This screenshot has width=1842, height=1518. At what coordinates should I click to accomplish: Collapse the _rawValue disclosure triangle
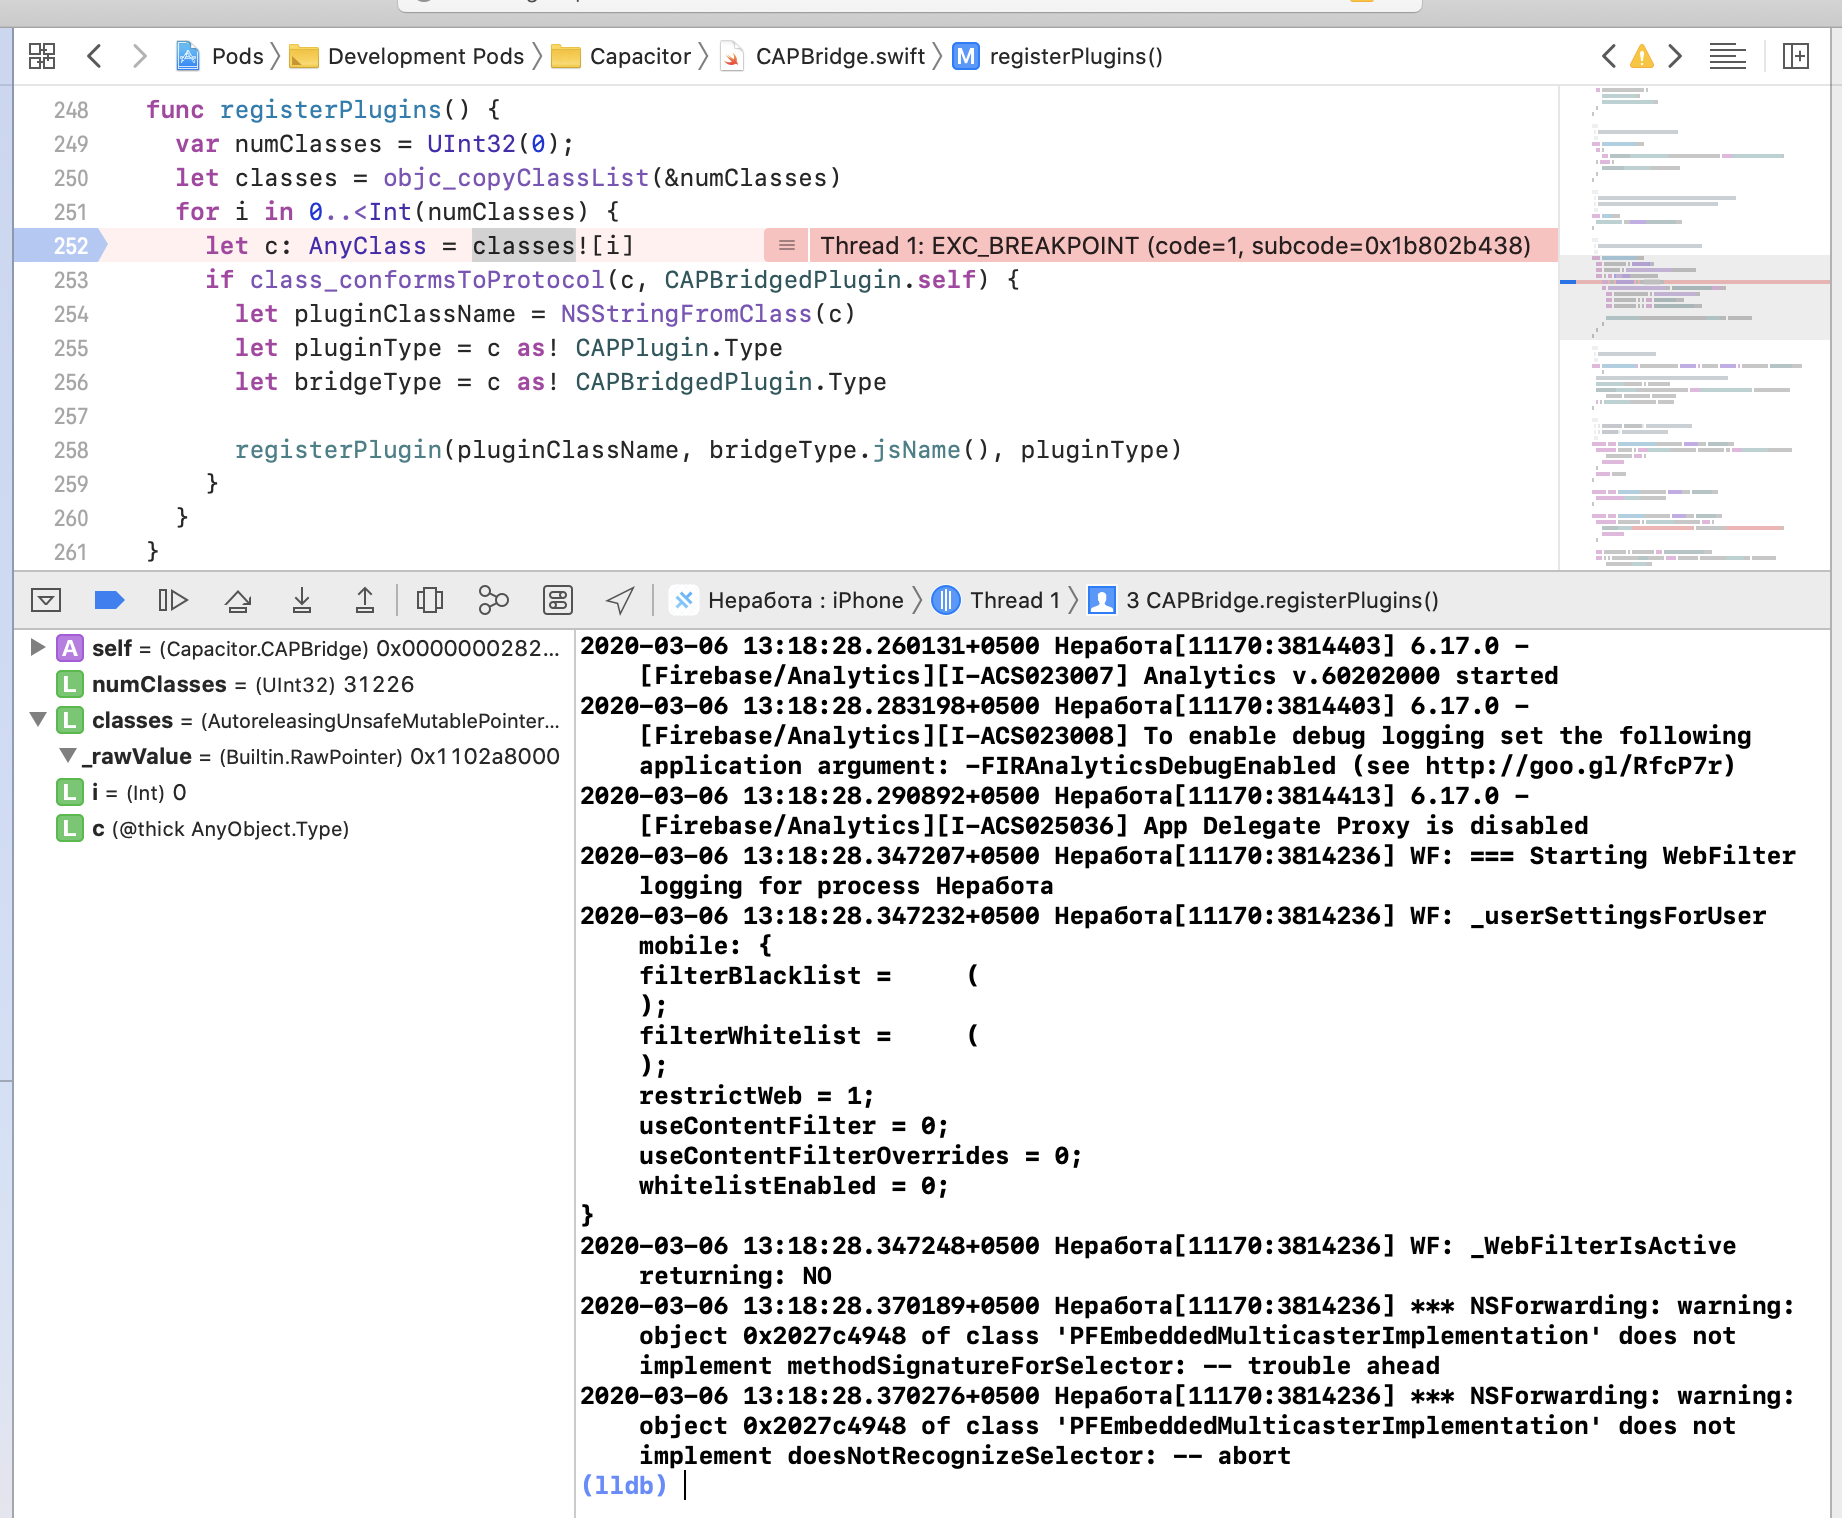tap(66, 756)
